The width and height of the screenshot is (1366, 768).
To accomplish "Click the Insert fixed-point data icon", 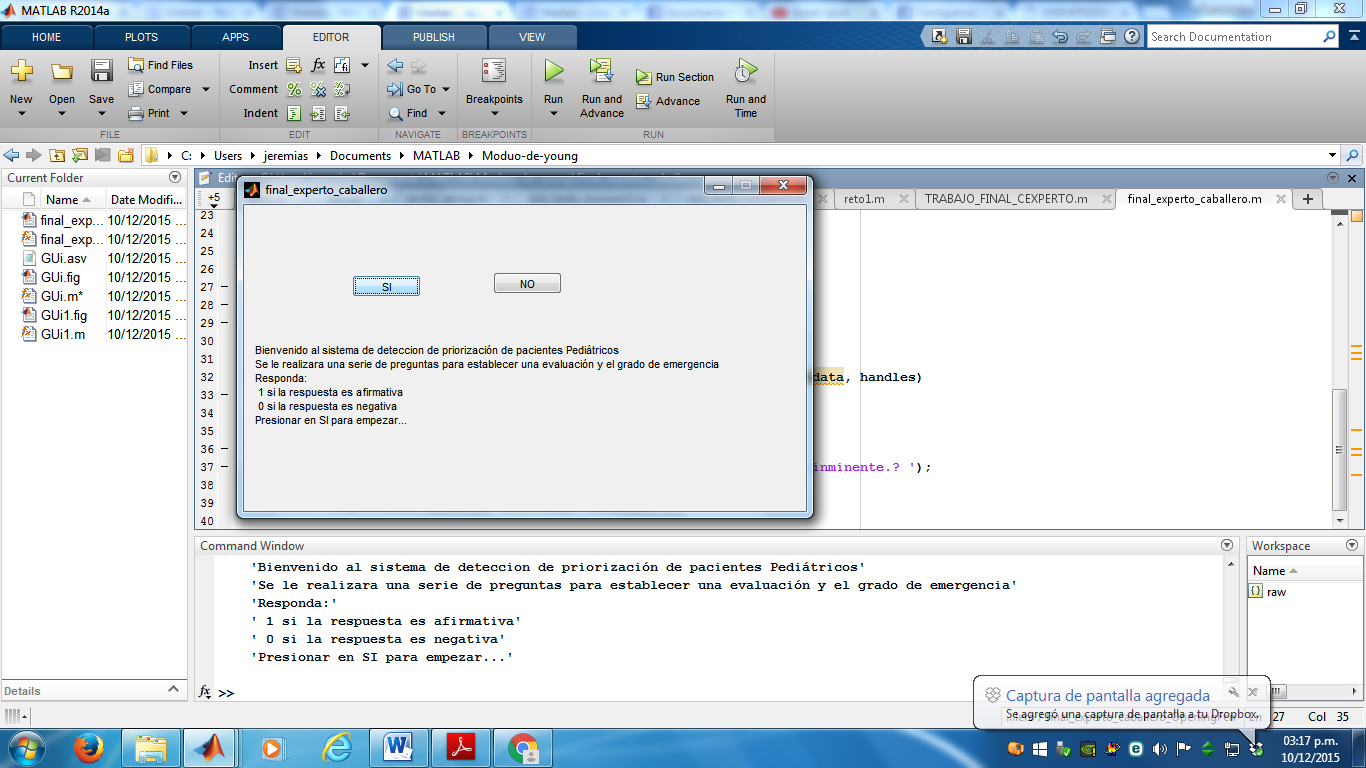I will [x=342, y=65].
